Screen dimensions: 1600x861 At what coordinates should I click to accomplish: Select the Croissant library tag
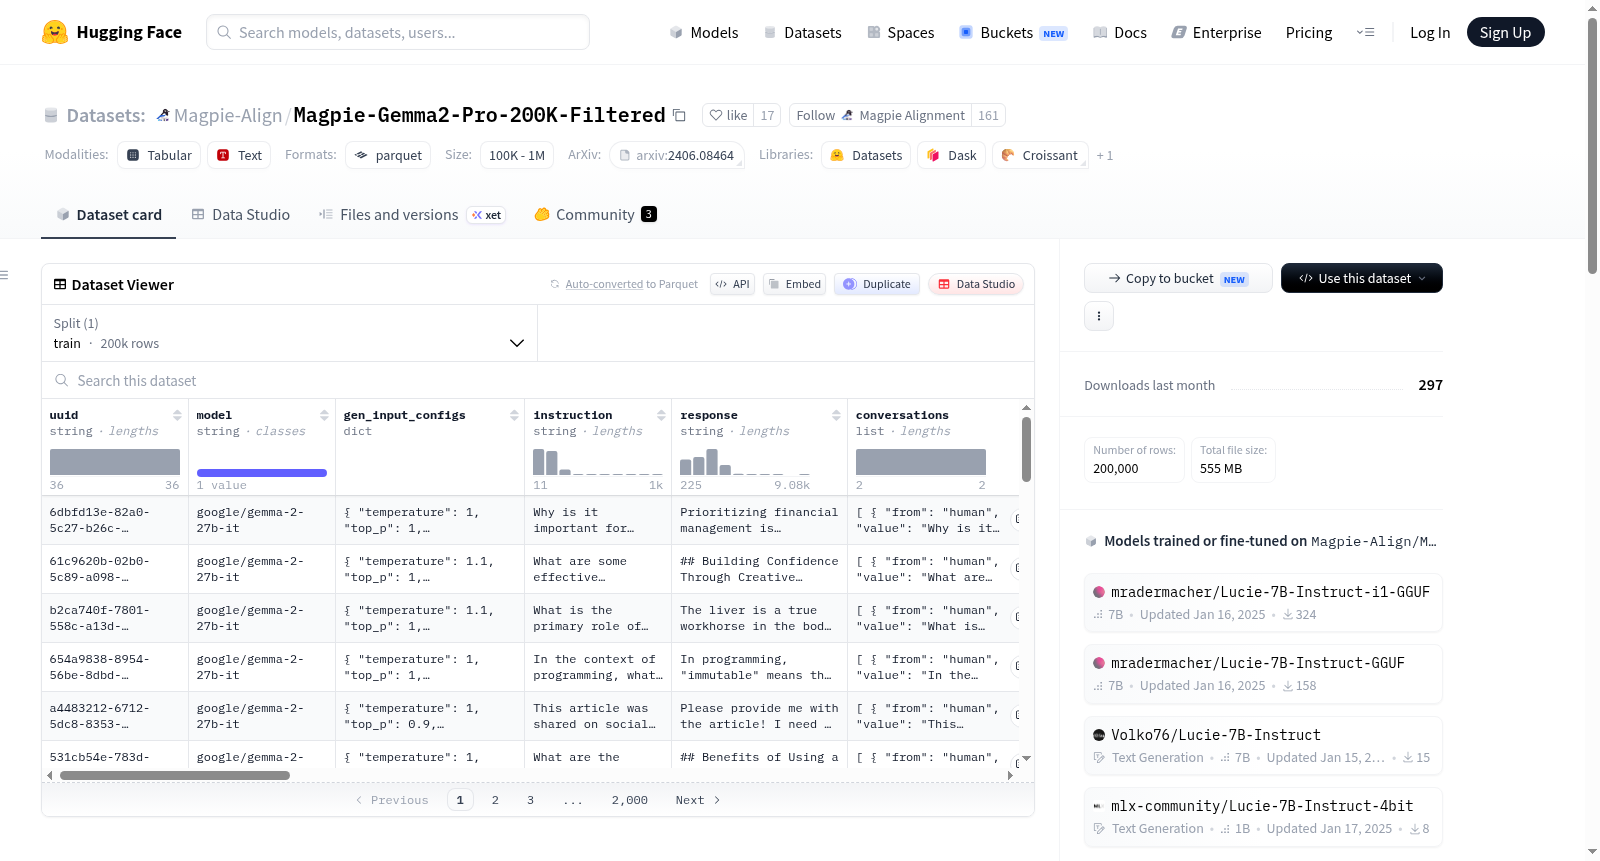point(1040,155)
